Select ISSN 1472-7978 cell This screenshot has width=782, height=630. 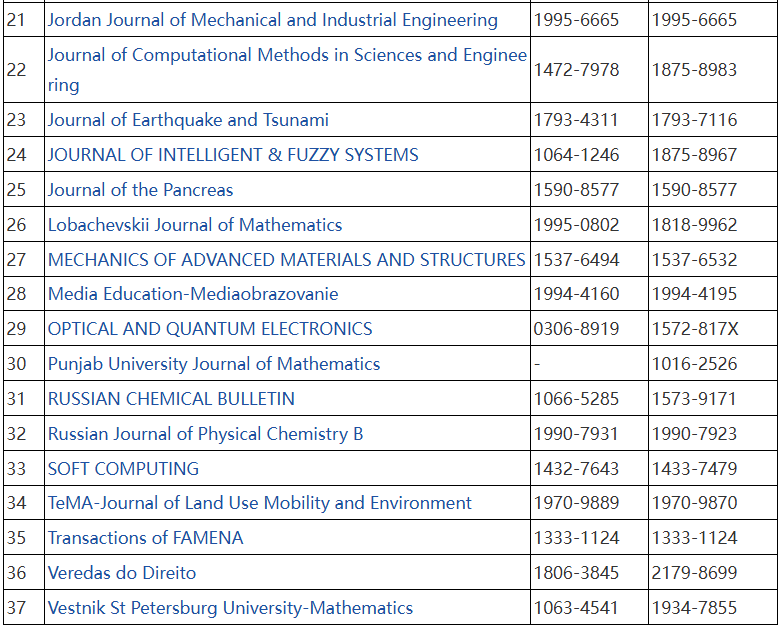click(x=589, y=69)
